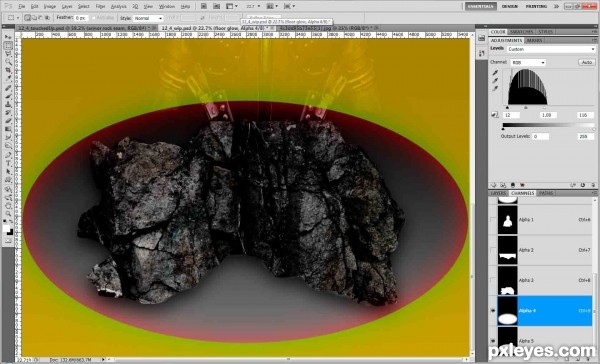Screen dimensions: 600x364
Task: Select the Quick Selection tool
Action: 8,62
